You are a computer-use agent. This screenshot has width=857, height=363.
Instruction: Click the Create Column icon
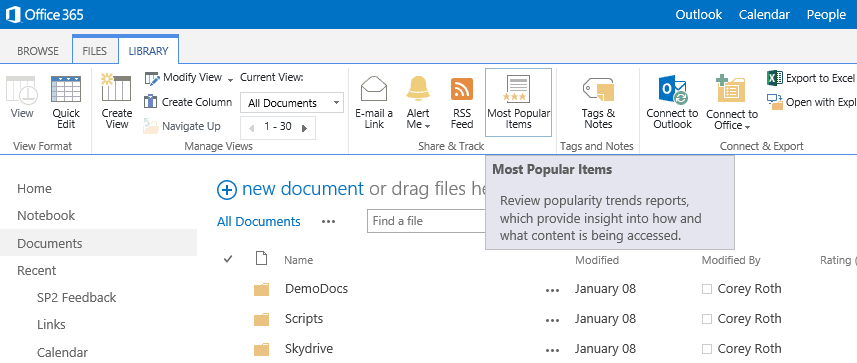pos(151,102)
